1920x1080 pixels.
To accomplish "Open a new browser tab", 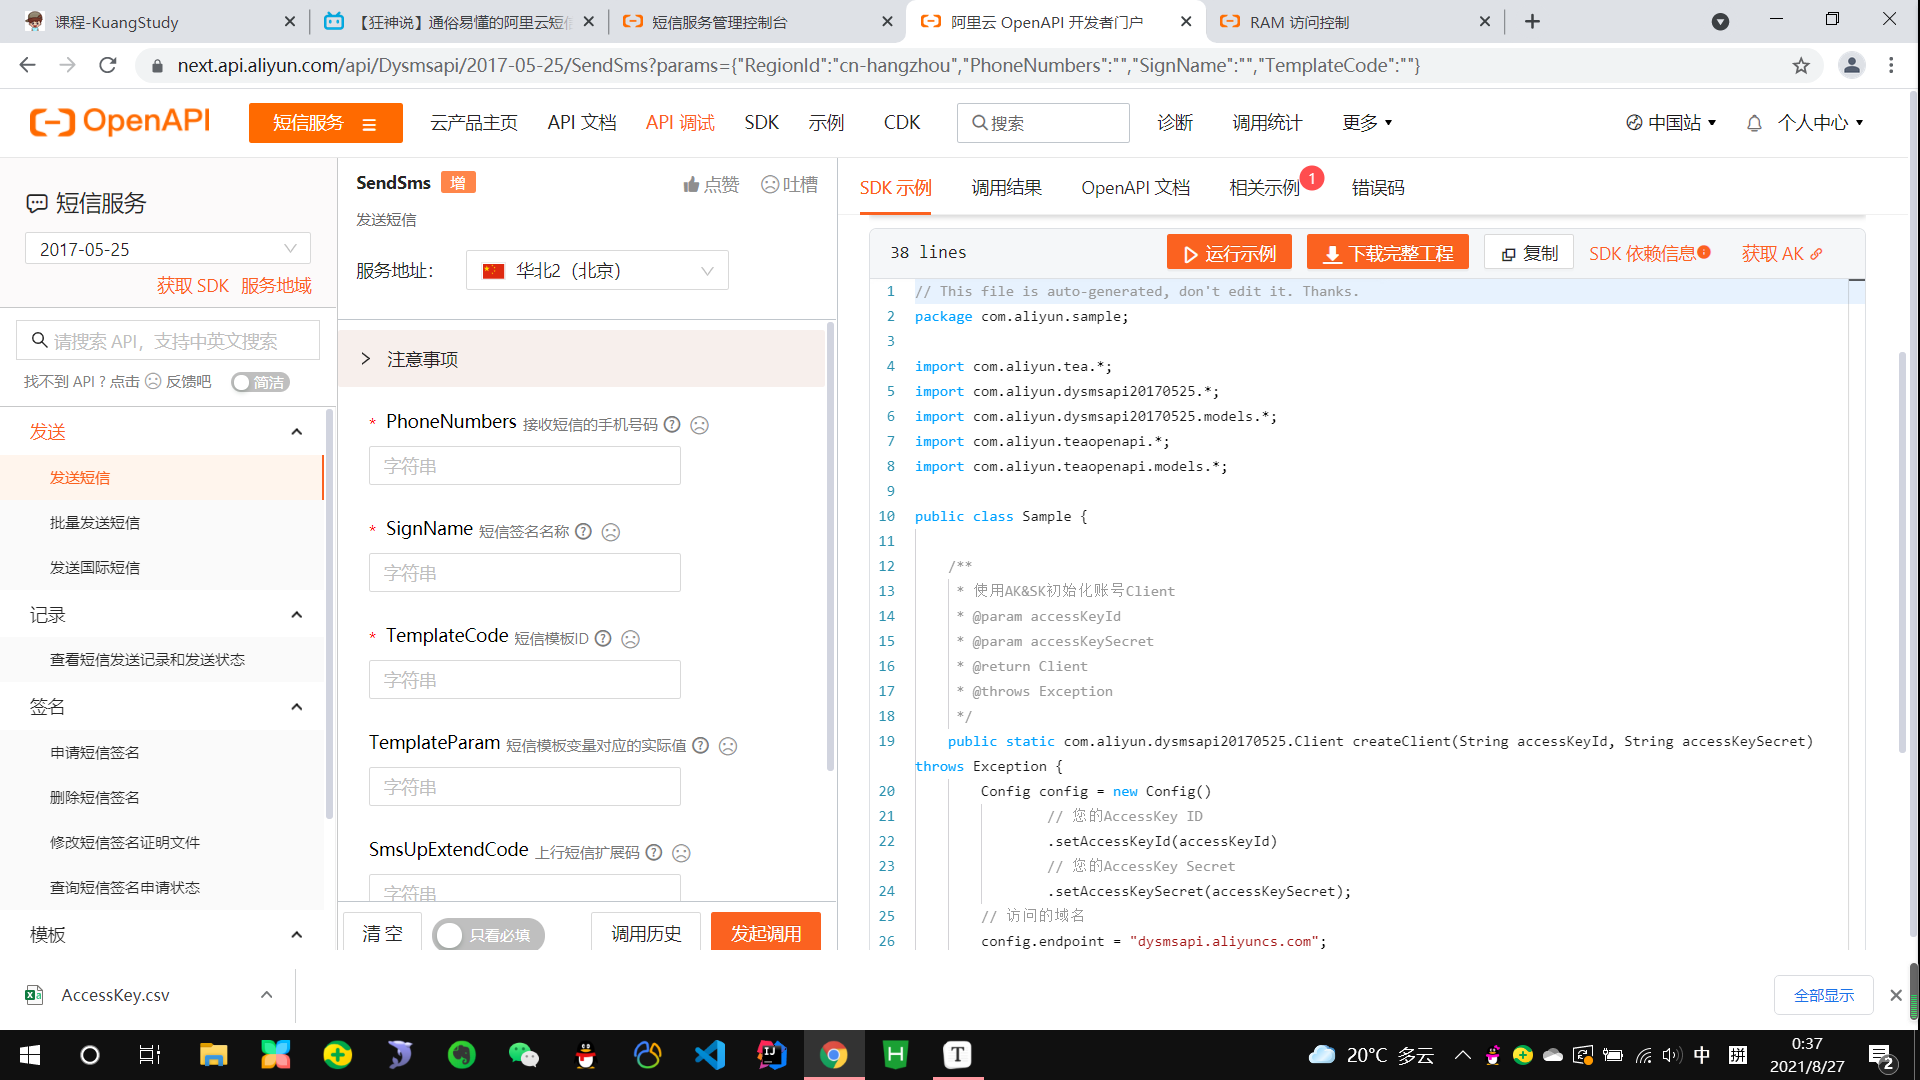I will coord(1532,22).
